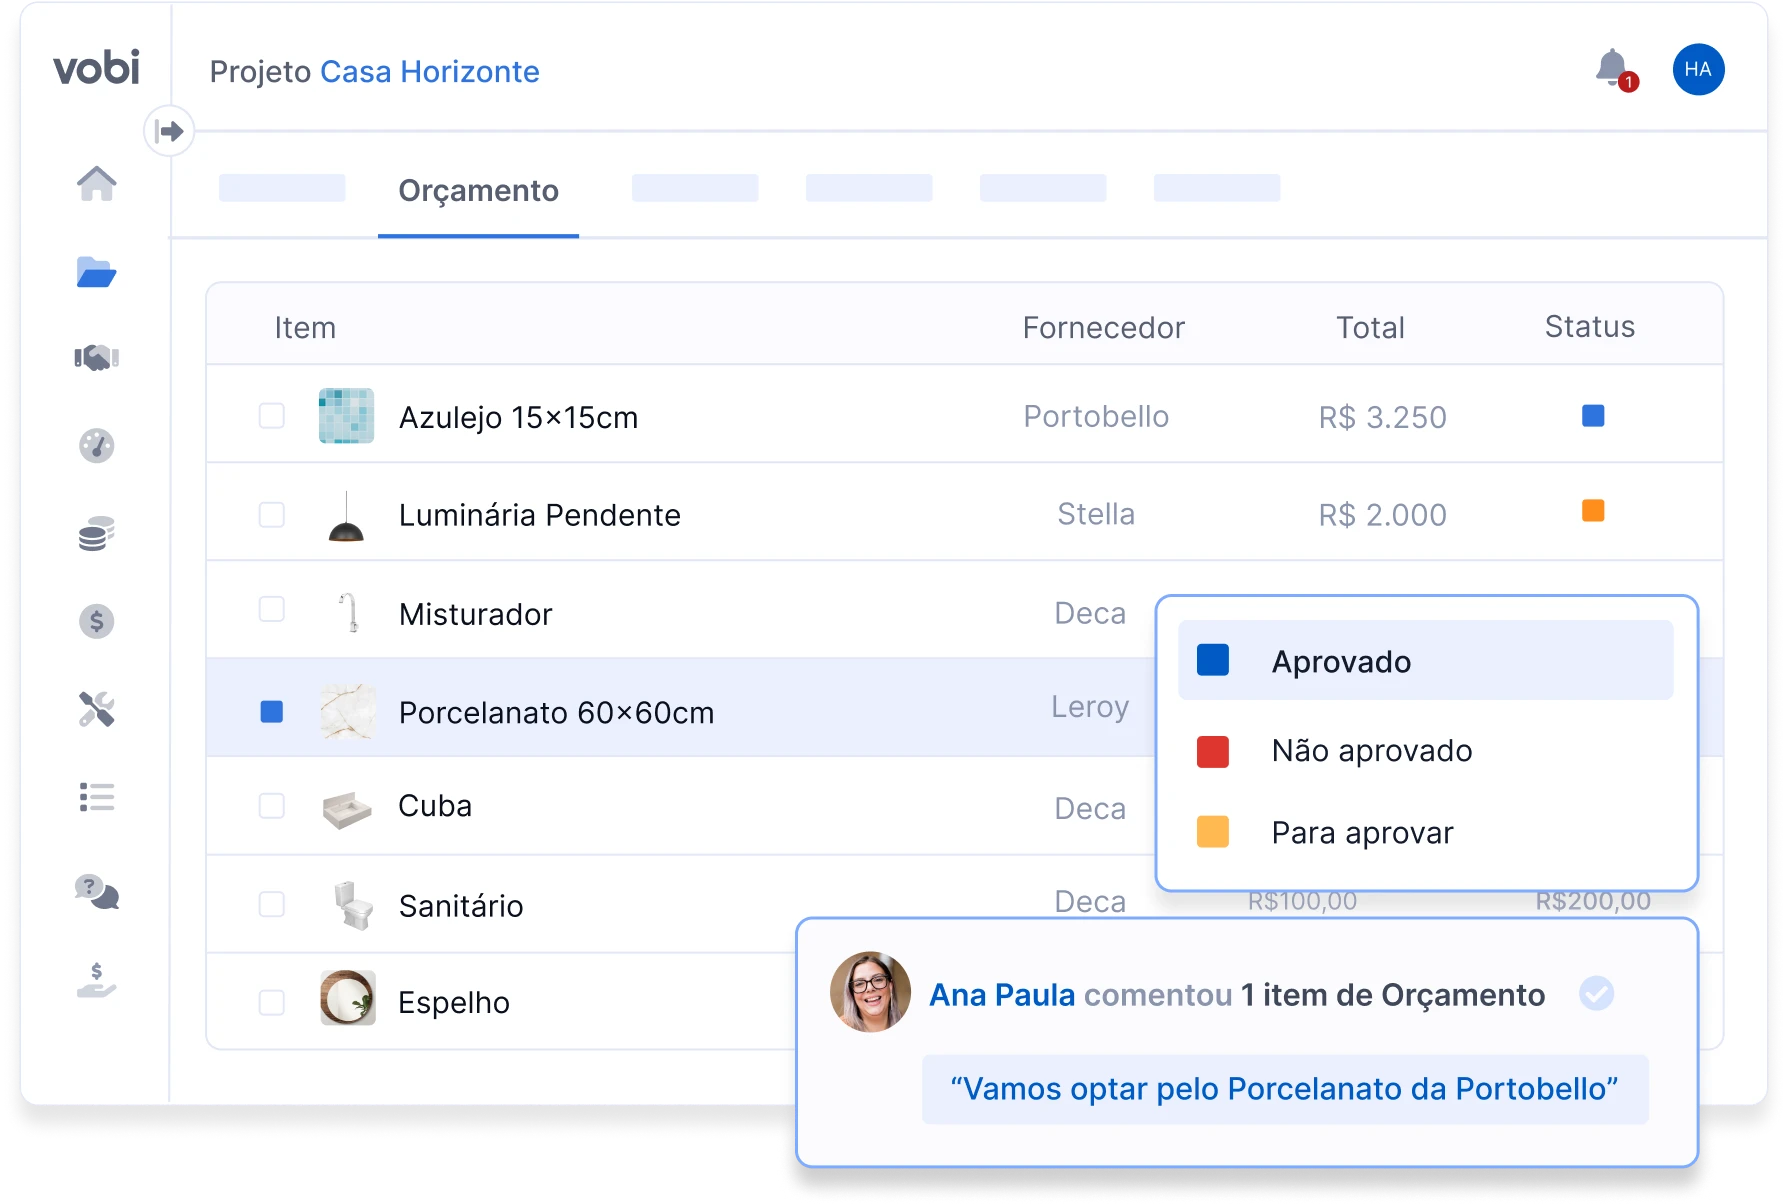
Task: Open the Casa Horizonte project link
Action: pyautogui.click(x=430, y=71)
